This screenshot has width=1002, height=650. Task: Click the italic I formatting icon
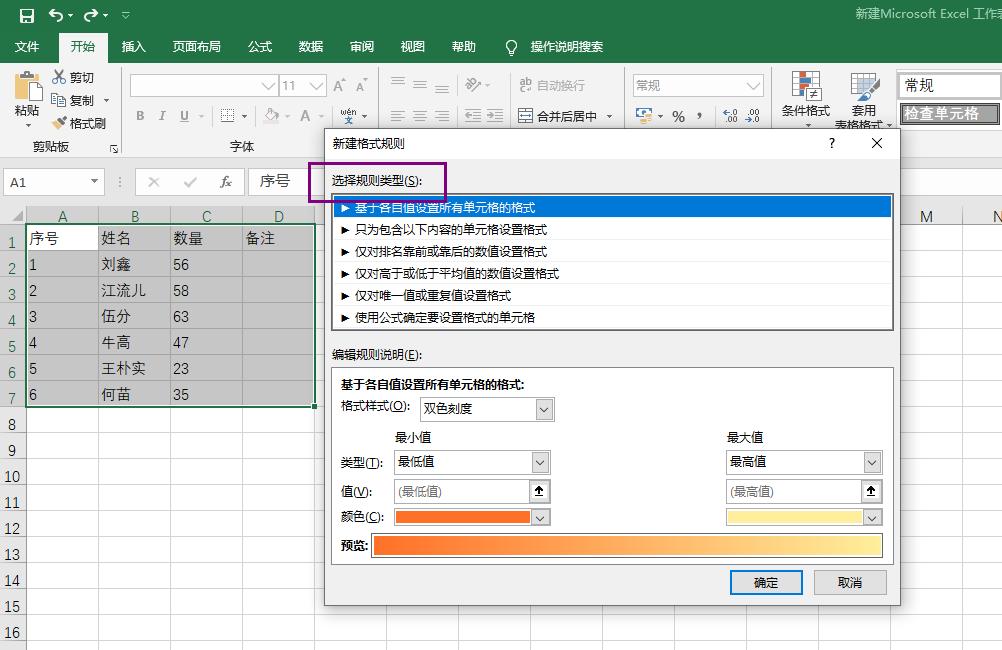(162, 116)
